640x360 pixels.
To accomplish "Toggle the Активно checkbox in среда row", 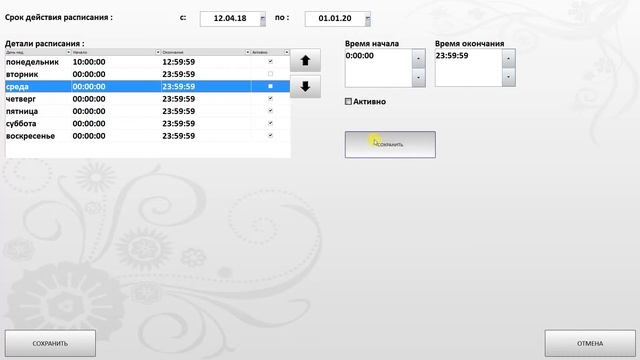I will click(x=270, y=86).
